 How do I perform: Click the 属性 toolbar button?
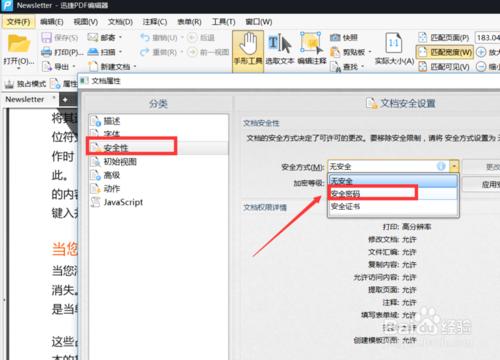(63, 84)
